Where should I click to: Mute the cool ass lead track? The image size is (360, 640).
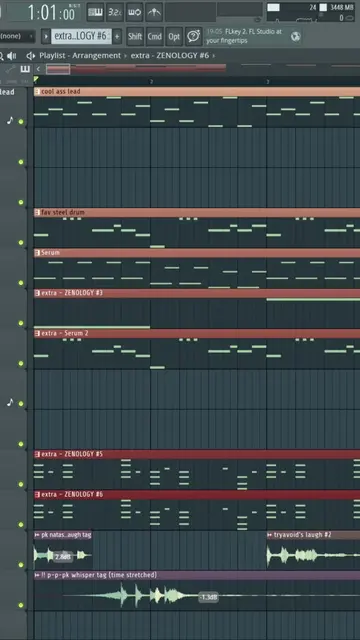pos(21,122)
